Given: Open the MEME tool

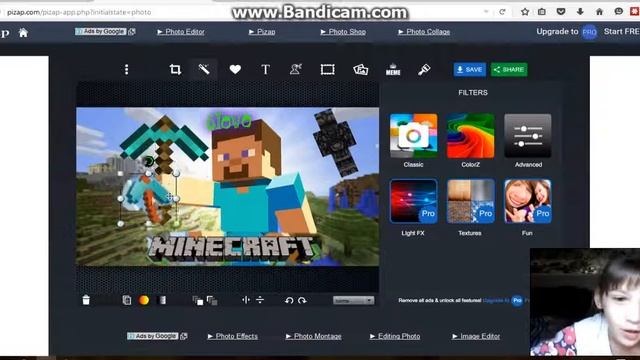Looking at the screenshot, I should (393, 69).
